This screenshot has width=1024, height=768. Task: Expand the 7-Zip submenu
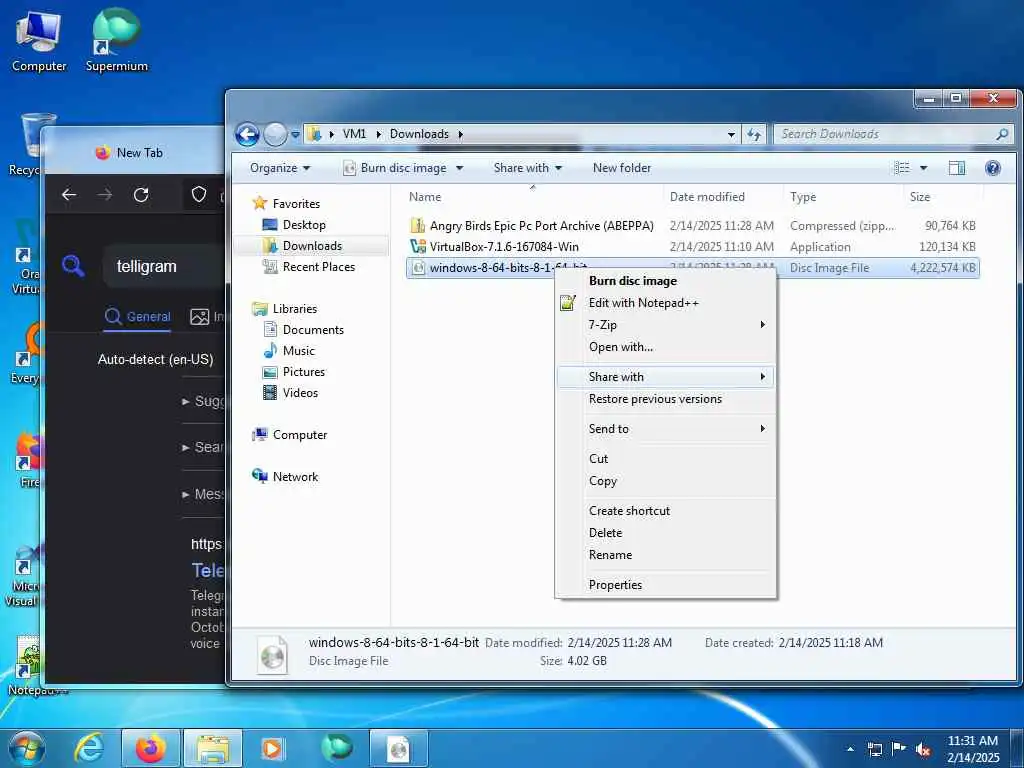[x=665, y=325]
